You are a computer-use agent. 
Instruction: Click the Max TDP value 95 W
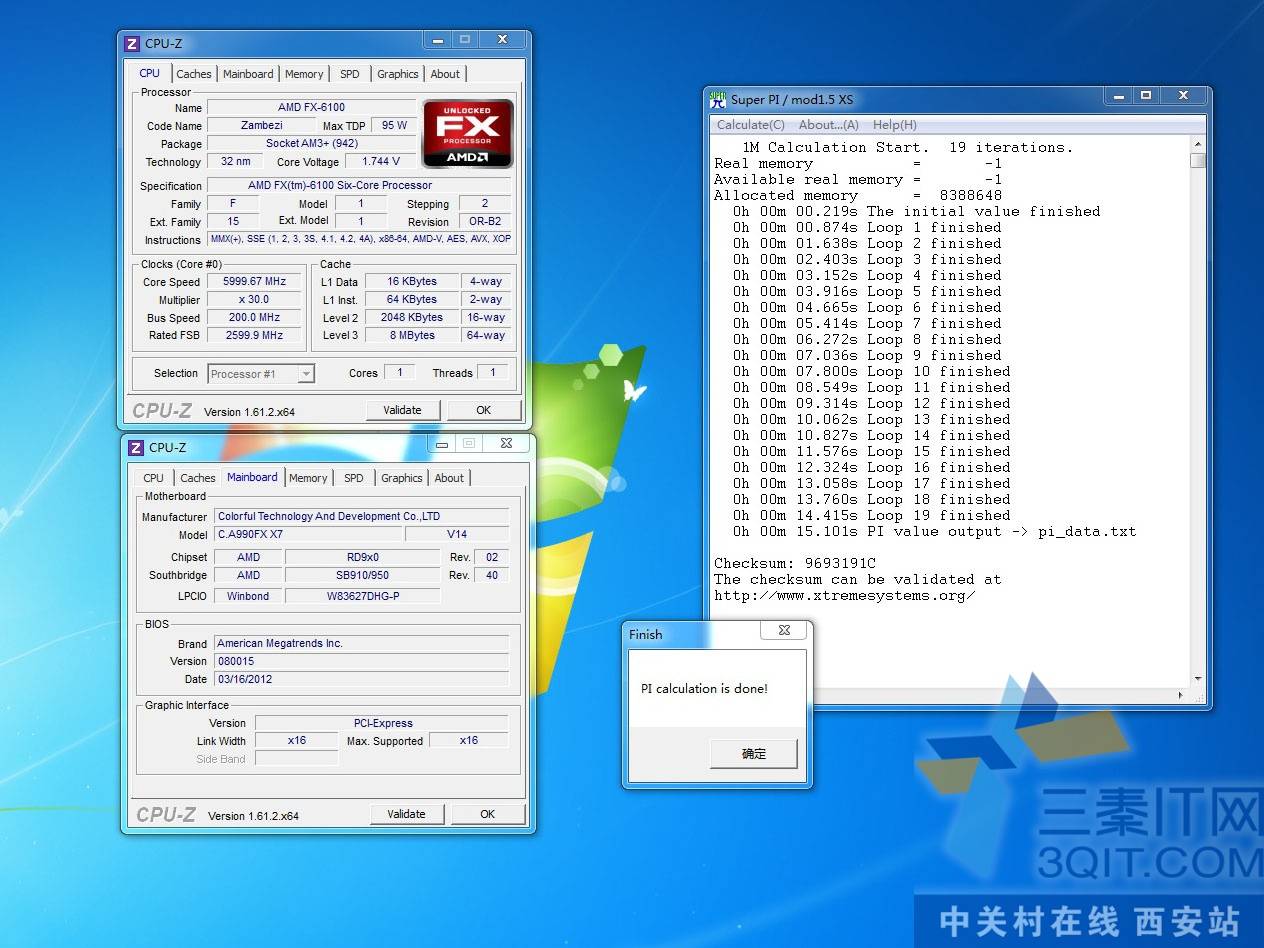click(394, 125)
